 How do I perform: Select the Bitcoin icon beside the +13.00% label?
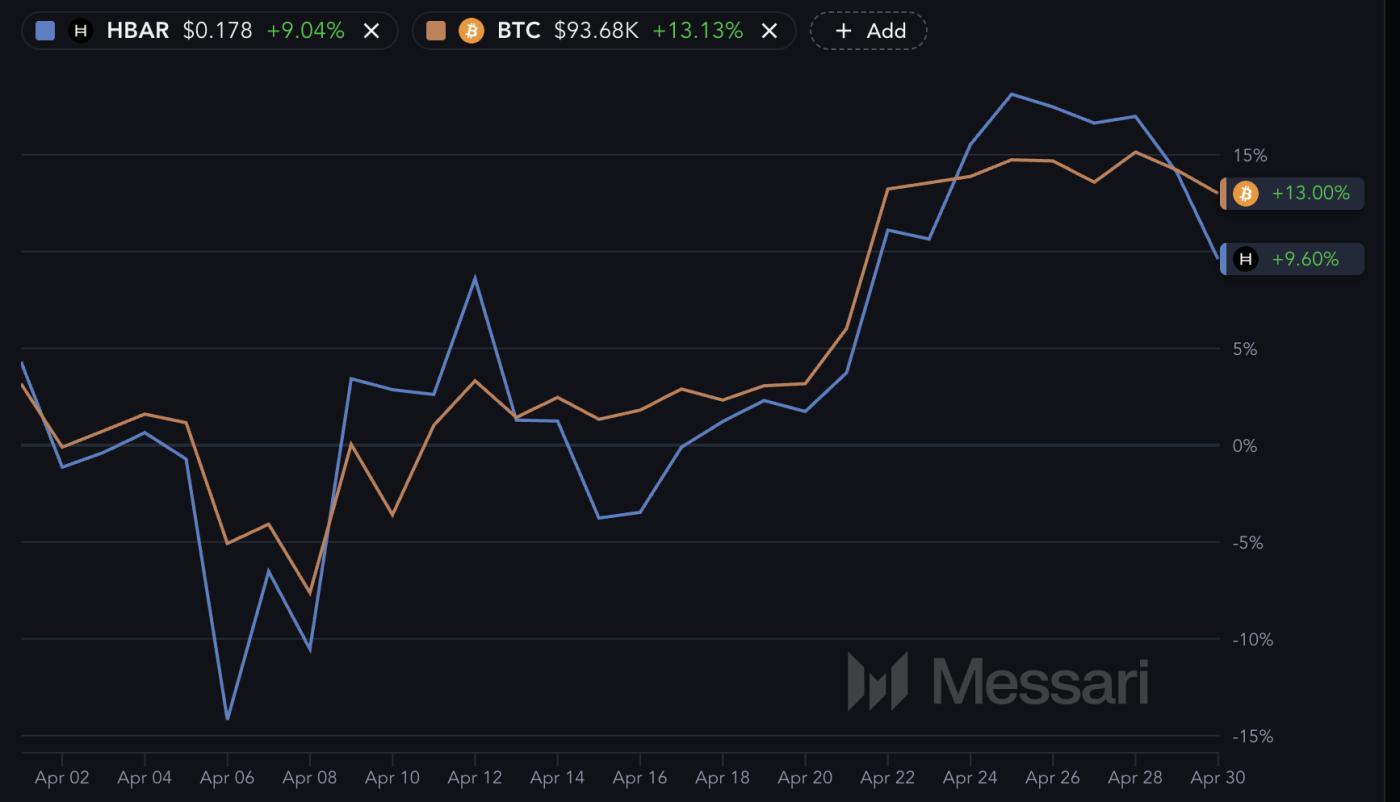1245,193
